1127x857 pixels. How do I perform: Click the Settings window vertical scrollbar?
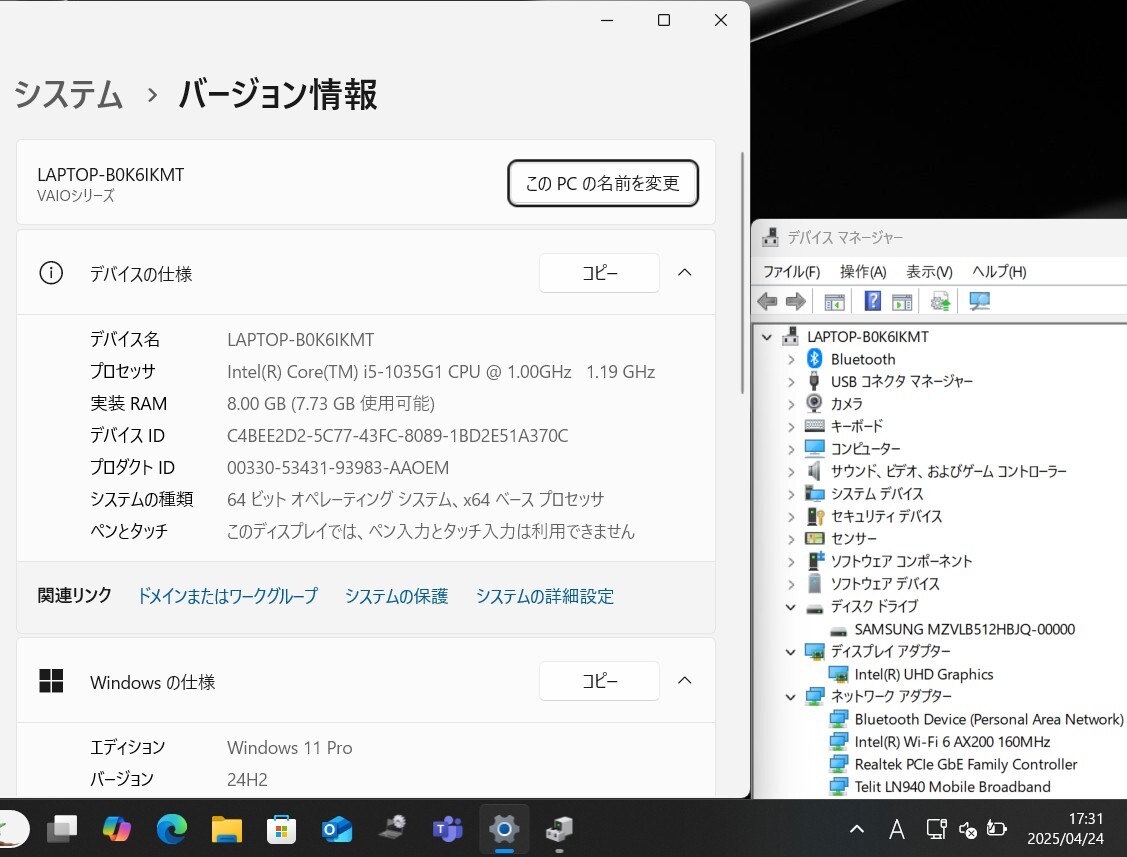pos(742,273)
